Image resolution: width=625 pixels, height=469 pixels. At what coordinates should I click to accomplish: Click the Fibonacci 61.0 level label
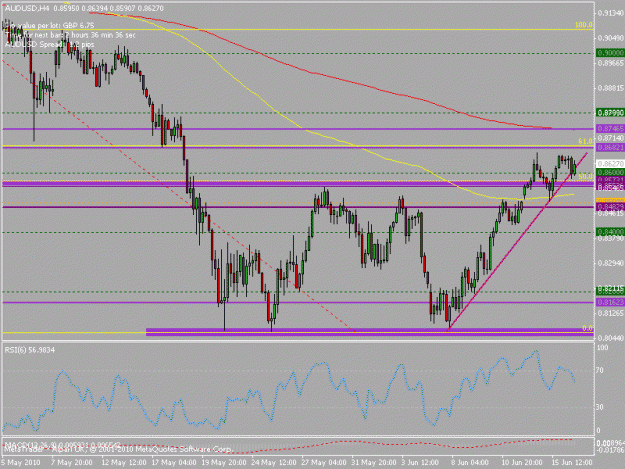[585, 141]
